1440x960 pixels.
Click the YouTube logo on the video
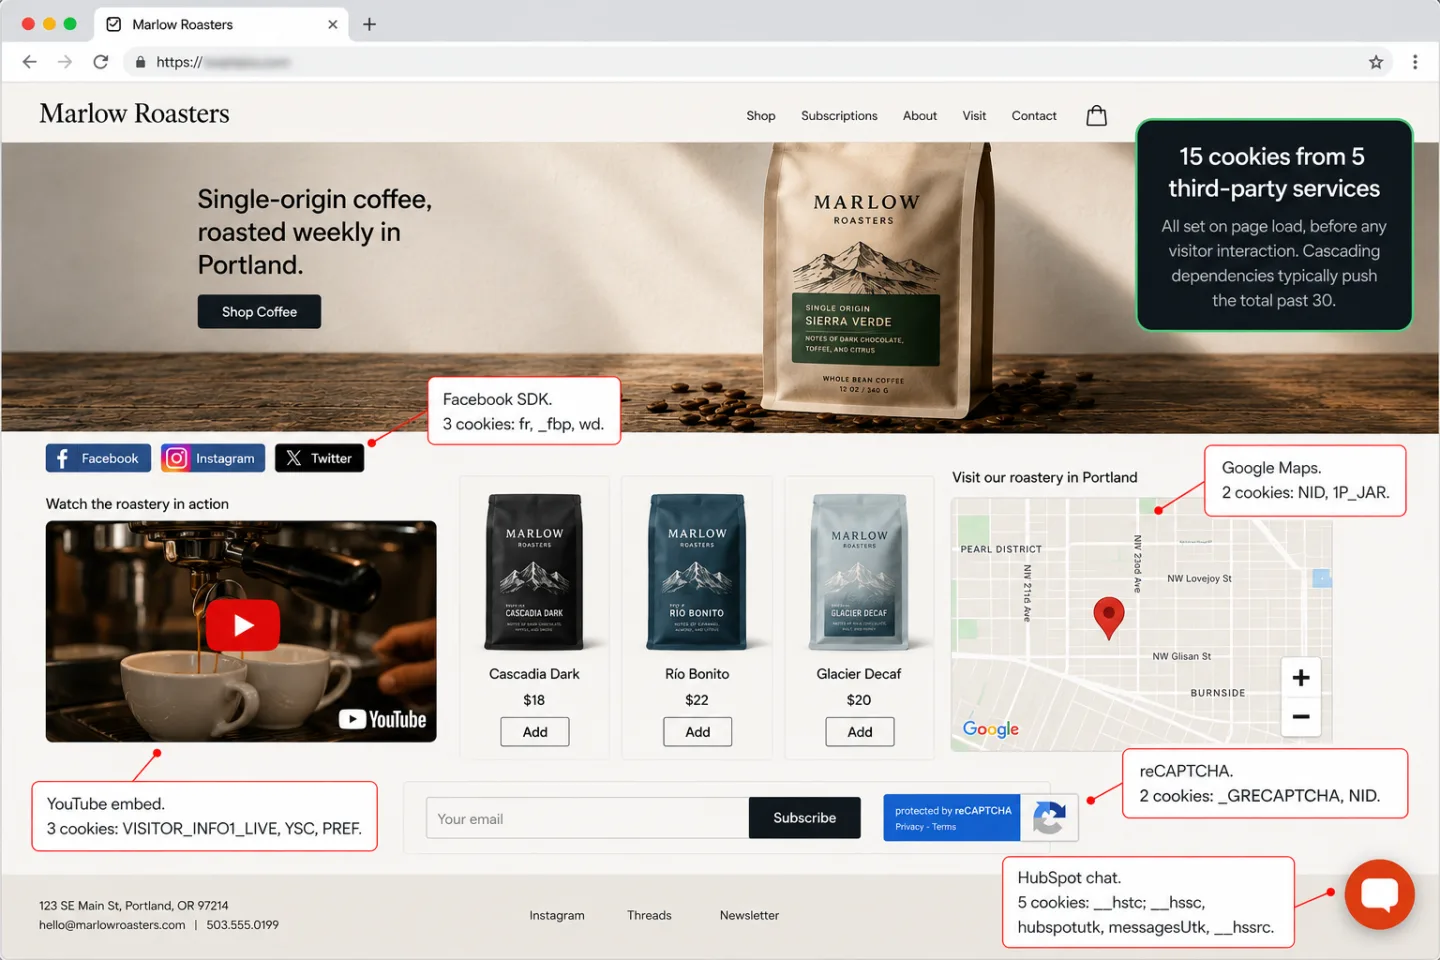(x=382, y=719)
